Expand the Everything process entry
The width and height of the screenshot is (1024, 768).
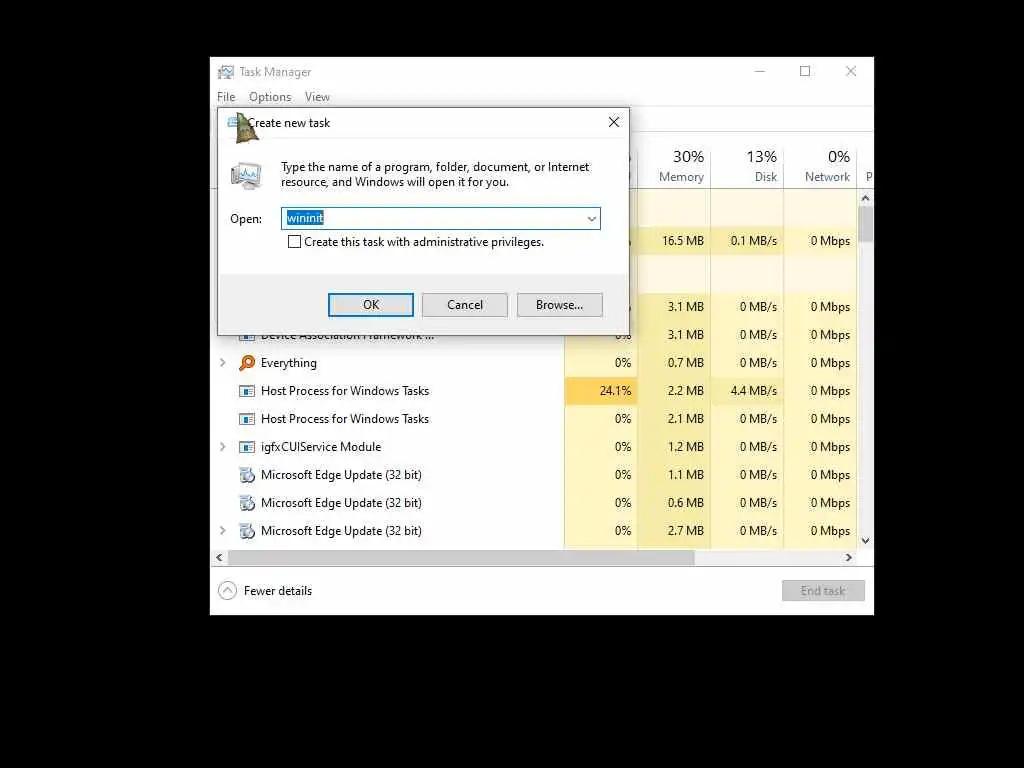tap(223, 362)
